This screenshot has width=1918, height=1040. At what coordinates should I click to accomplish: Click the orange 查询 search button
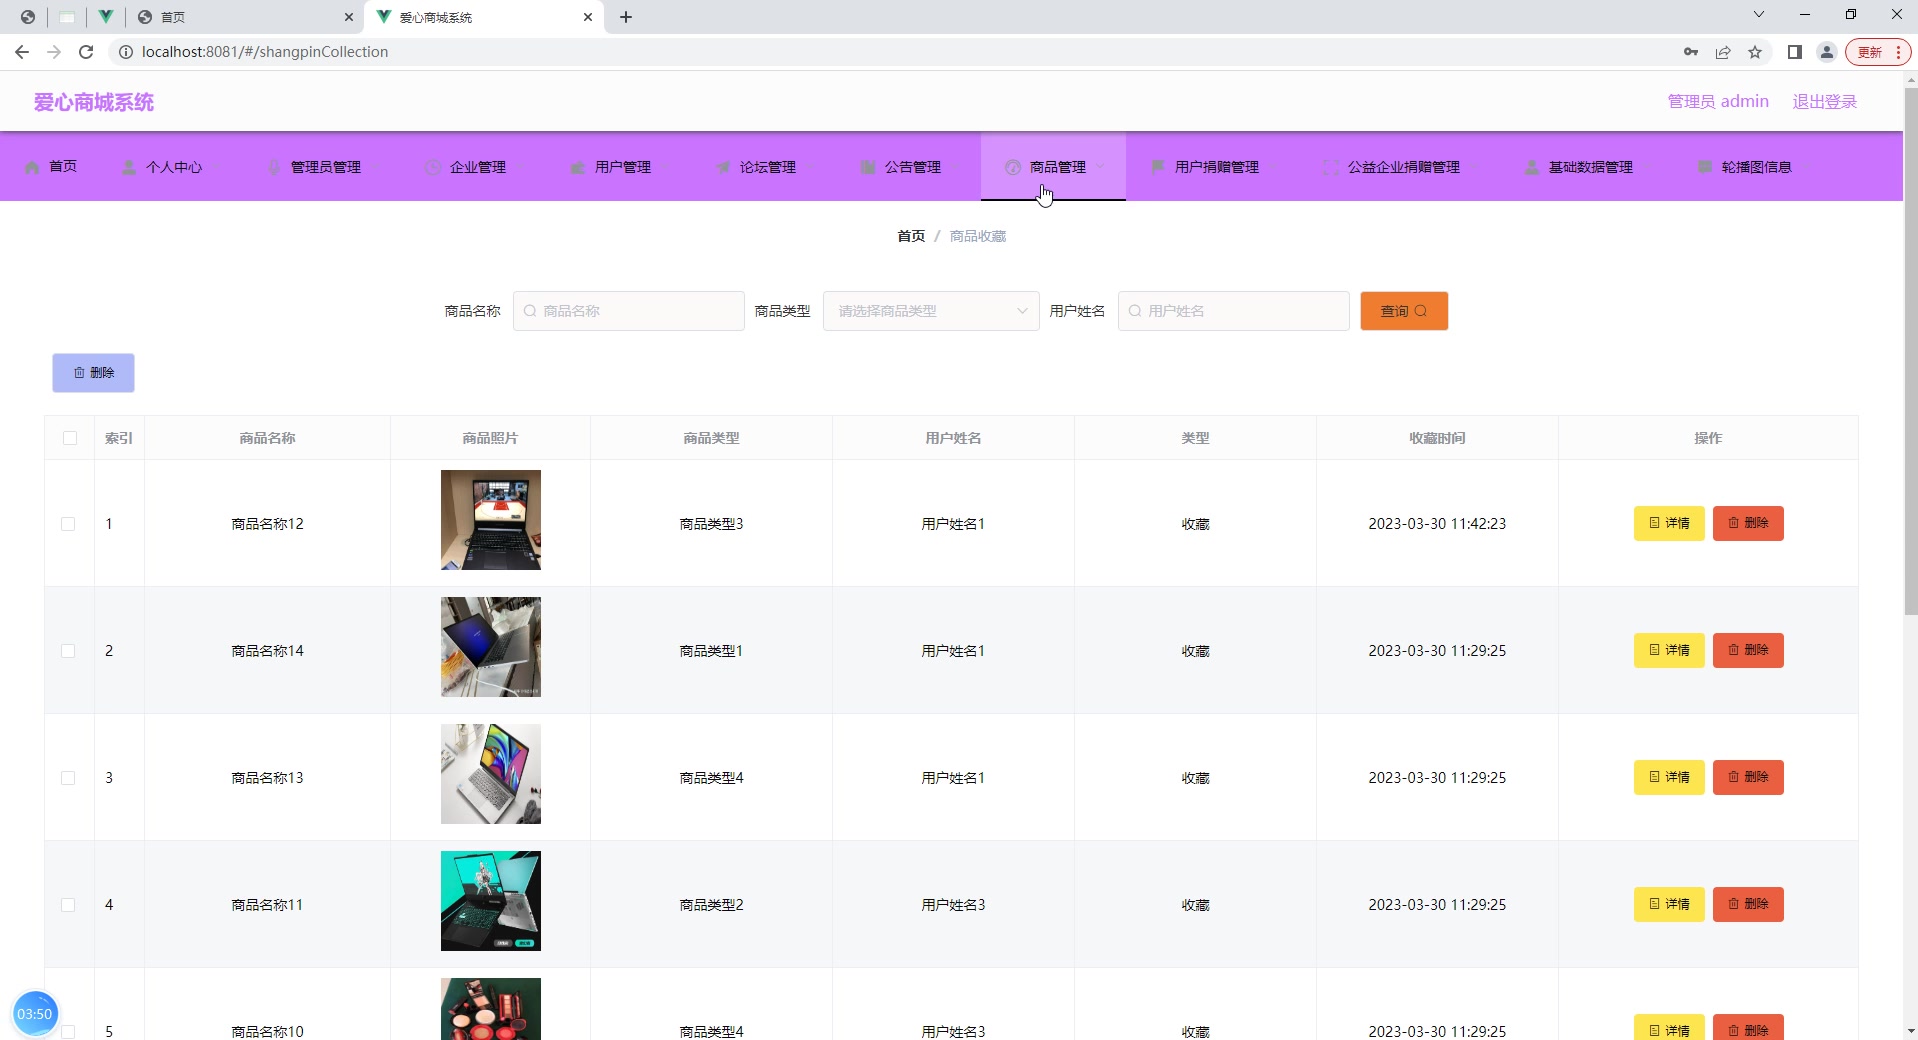(1404, 311)
